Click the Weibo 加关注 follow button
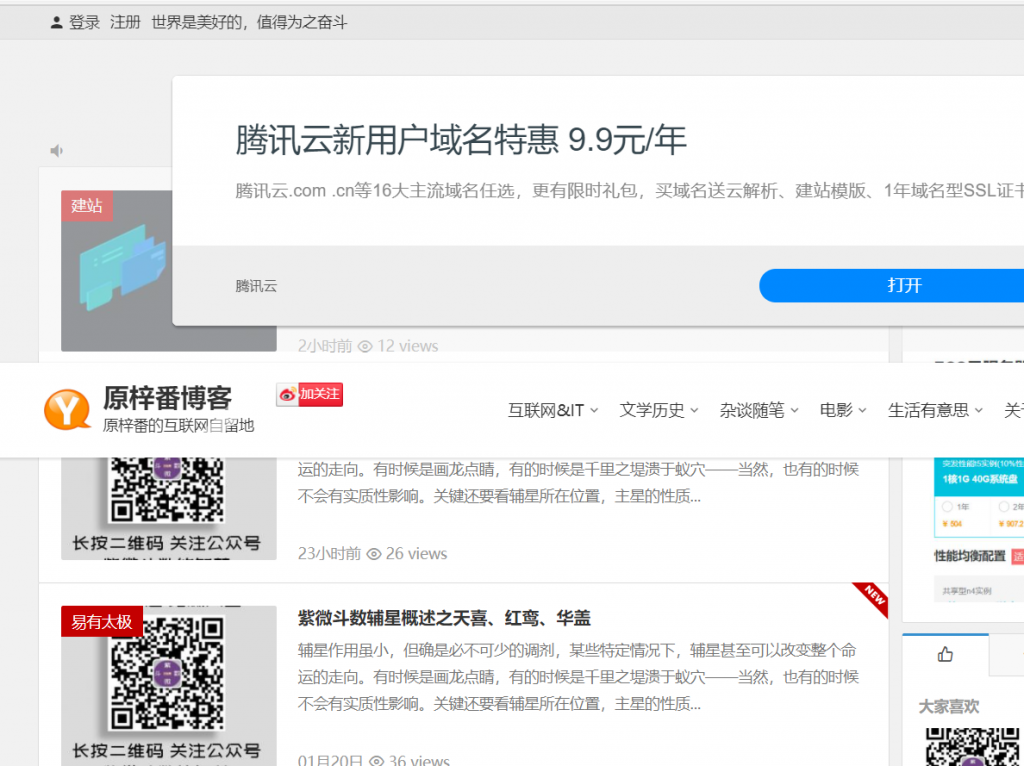 (x=310, y=394)
